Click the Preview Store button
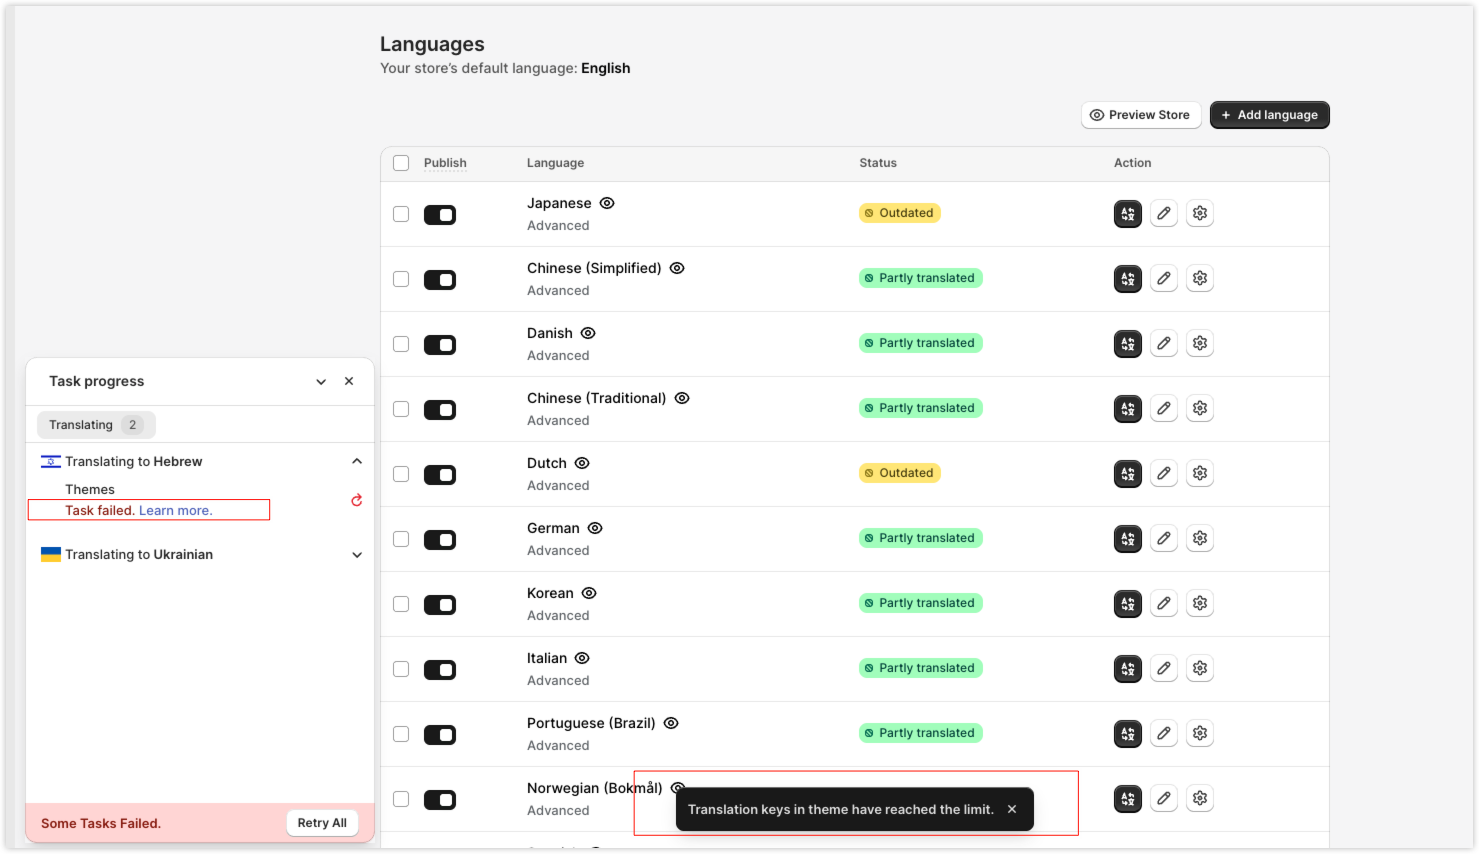This screenshot has width=1479, height=854. (x=1141, y=115)
